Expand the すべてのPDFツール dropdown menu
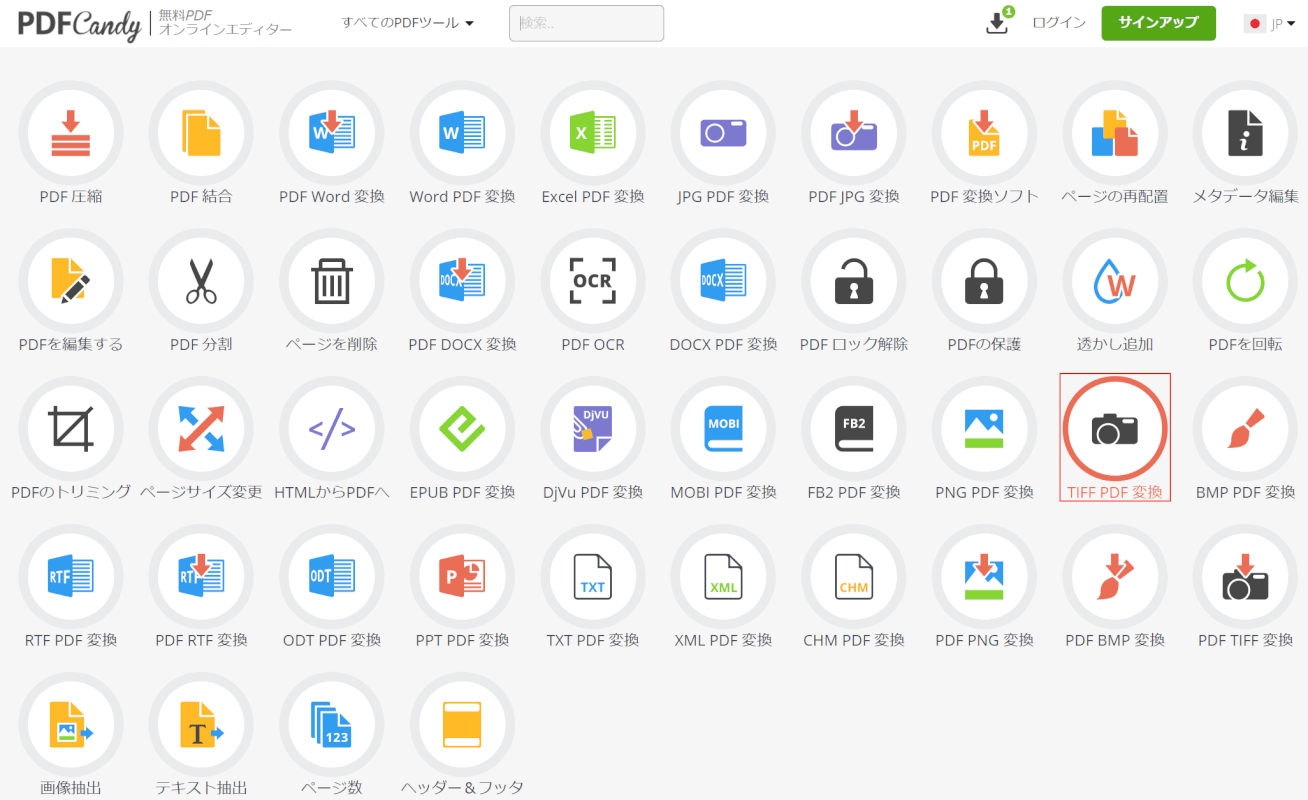This screenshot has height=800, width=1308. pyautogui.click(x=407, y=22)
